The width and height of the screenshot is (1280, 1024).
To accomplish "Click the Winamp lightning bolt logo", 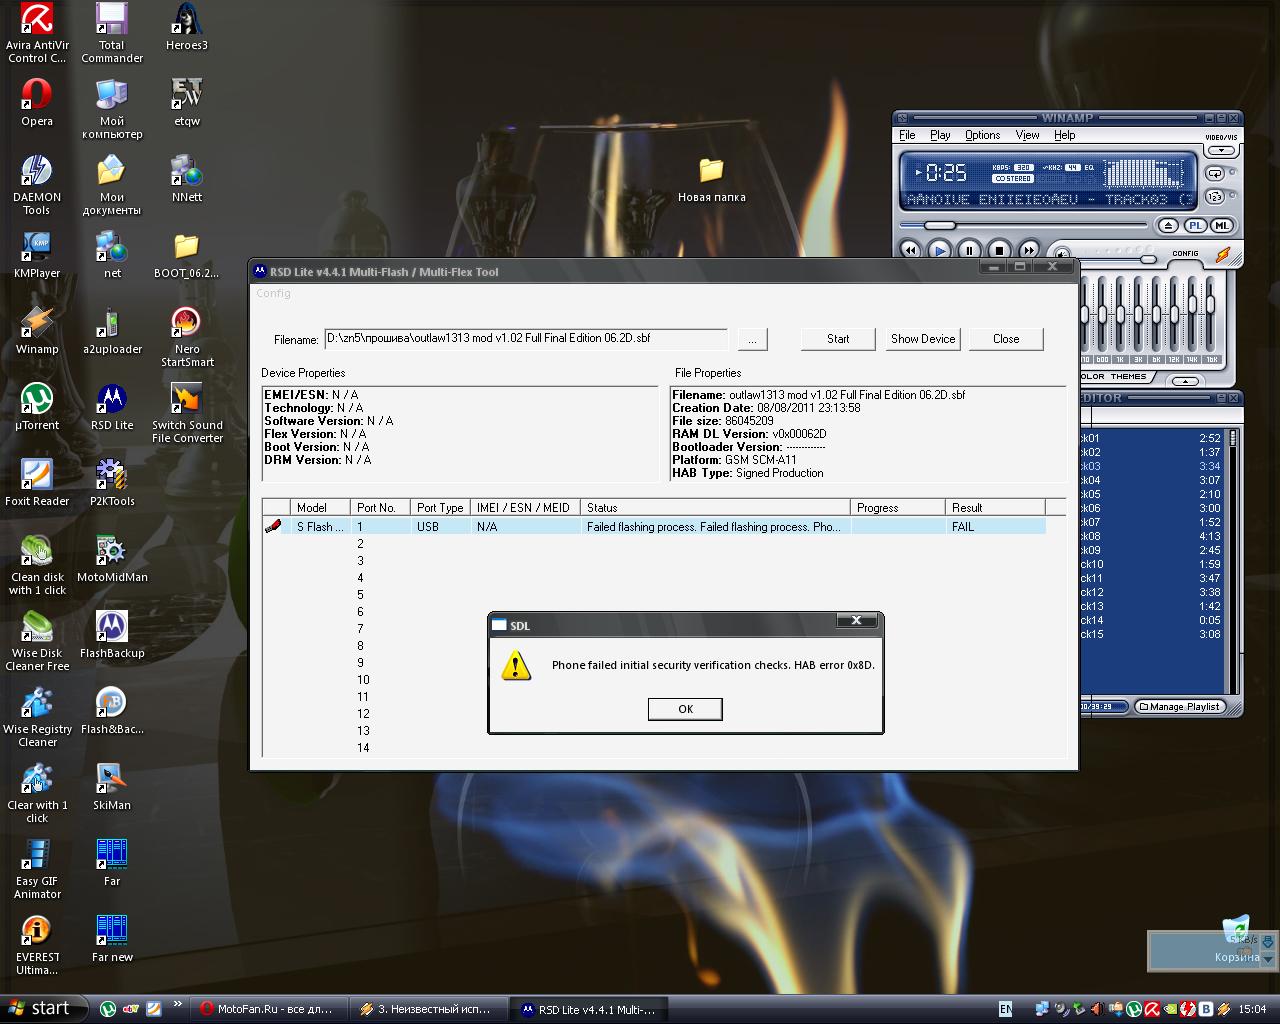I will 1222,255.
